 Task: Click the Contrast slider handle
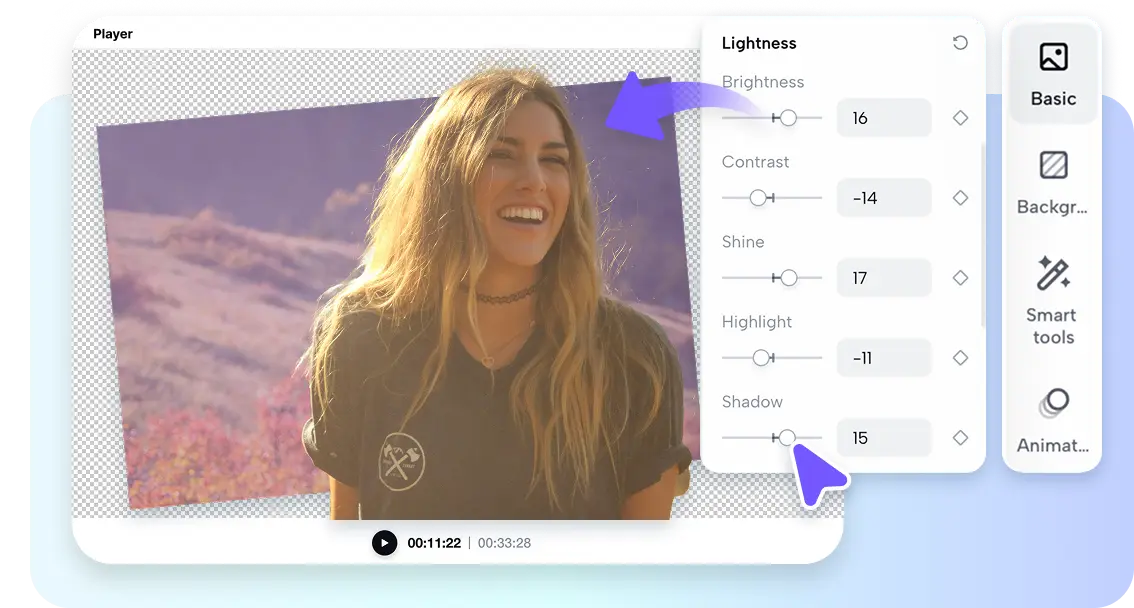click(x=757, y=197)
